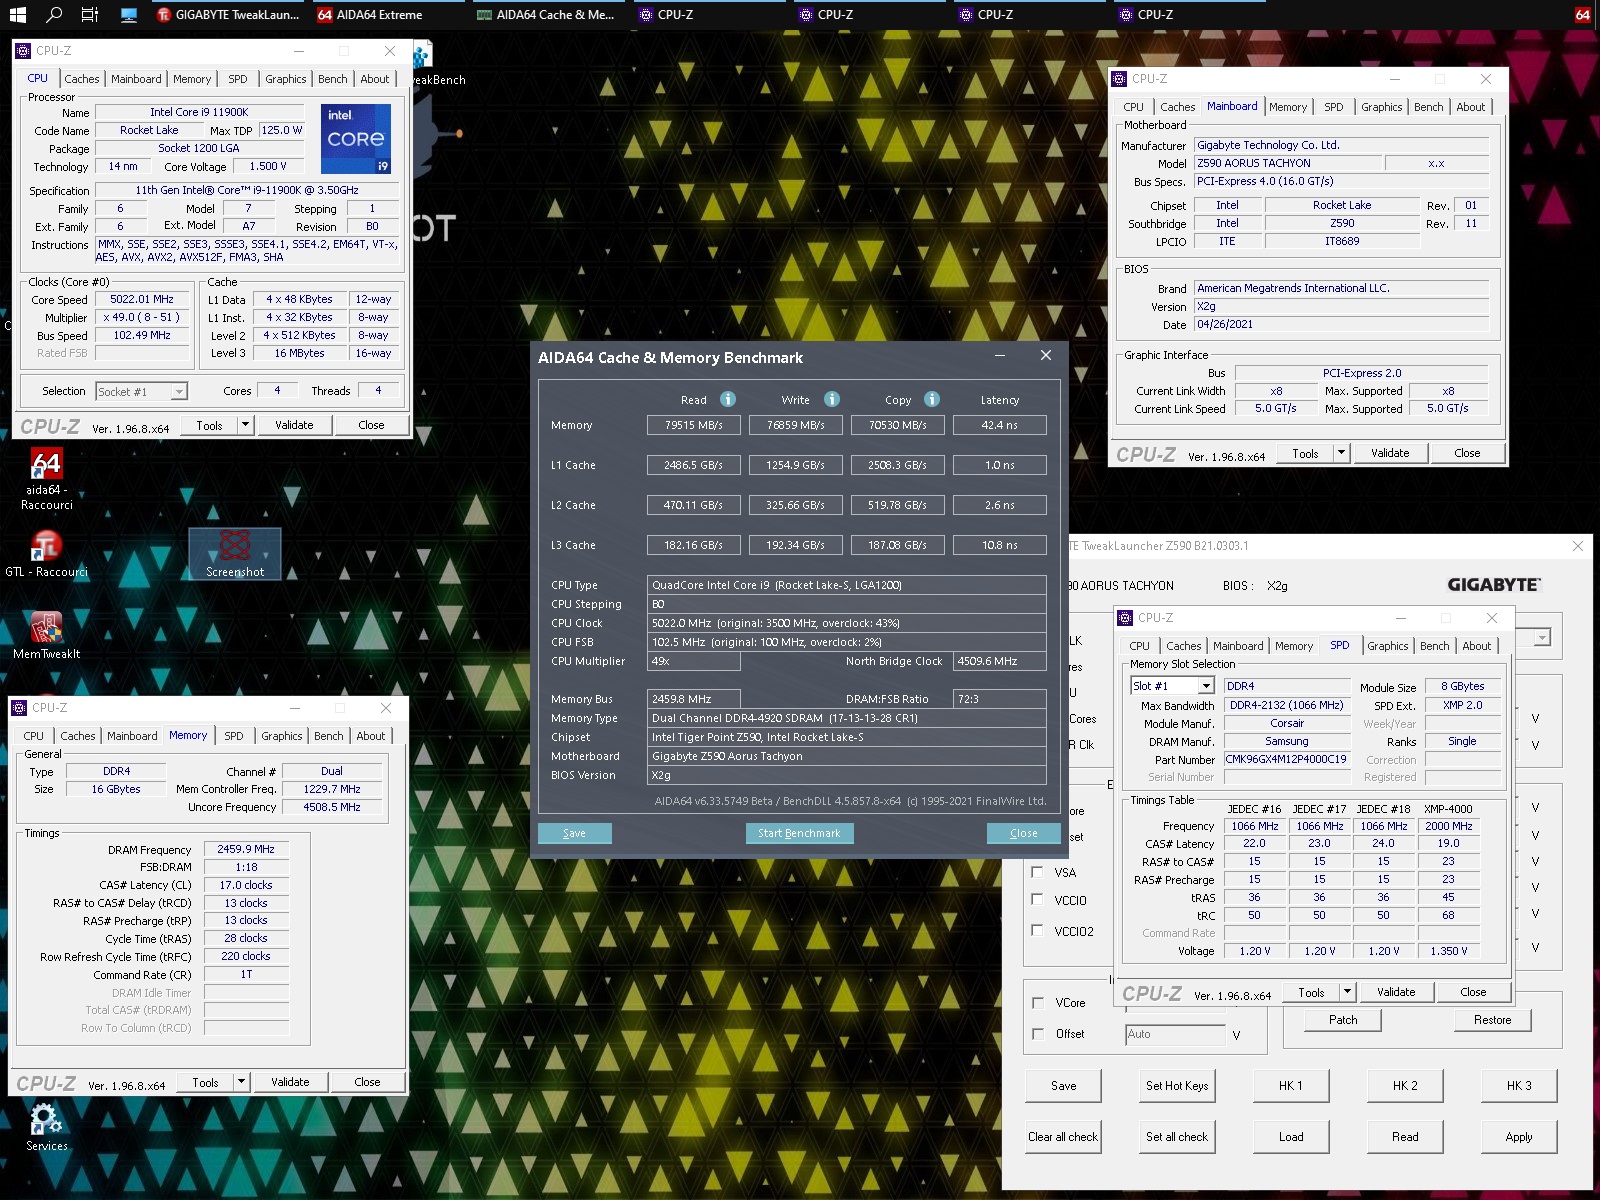This screenshot has height=1200, width=1600.
Task: Click CPU-Z title icon in SPD window
Action: tap(1125, 617)
